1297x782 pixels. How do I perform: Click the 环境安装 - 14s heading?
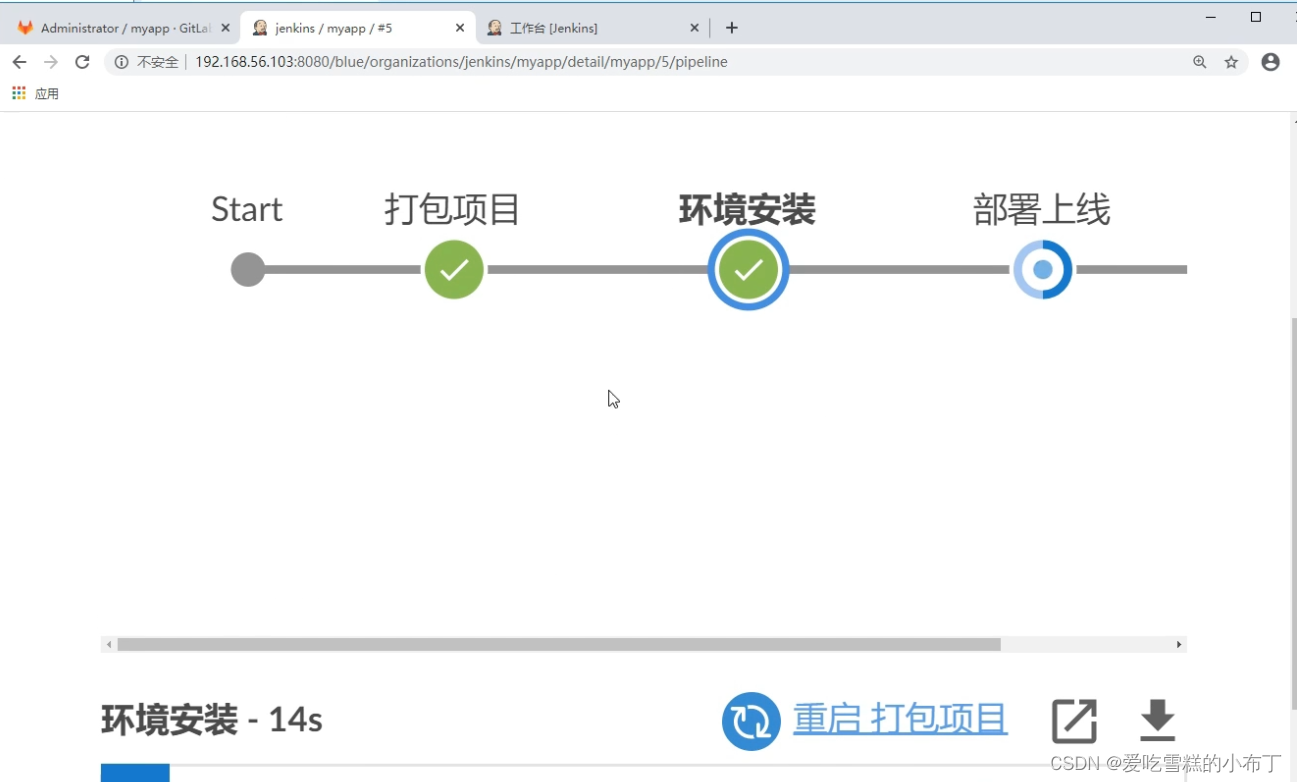(212, 720)
